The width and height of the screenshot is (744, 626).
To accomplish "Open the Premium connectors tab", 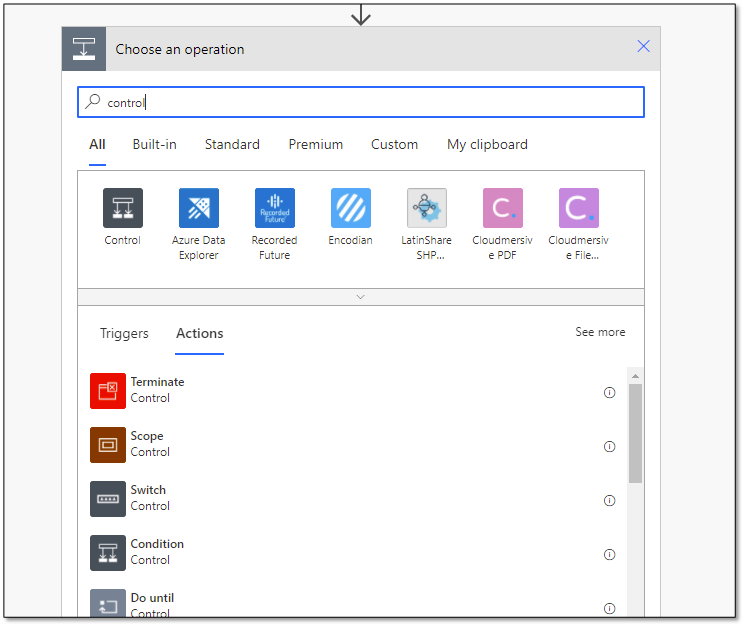I will 316,144.
